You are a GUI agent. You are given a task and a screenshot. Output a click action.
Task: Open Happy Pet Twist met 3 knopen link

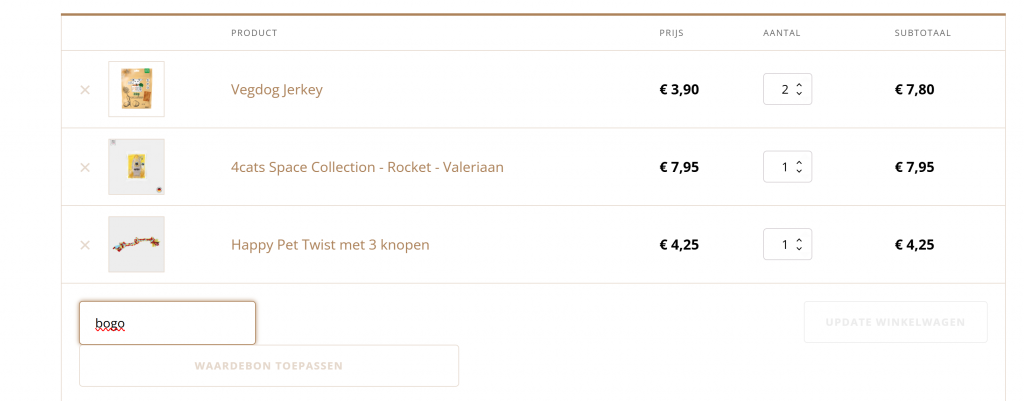point(330,245)
